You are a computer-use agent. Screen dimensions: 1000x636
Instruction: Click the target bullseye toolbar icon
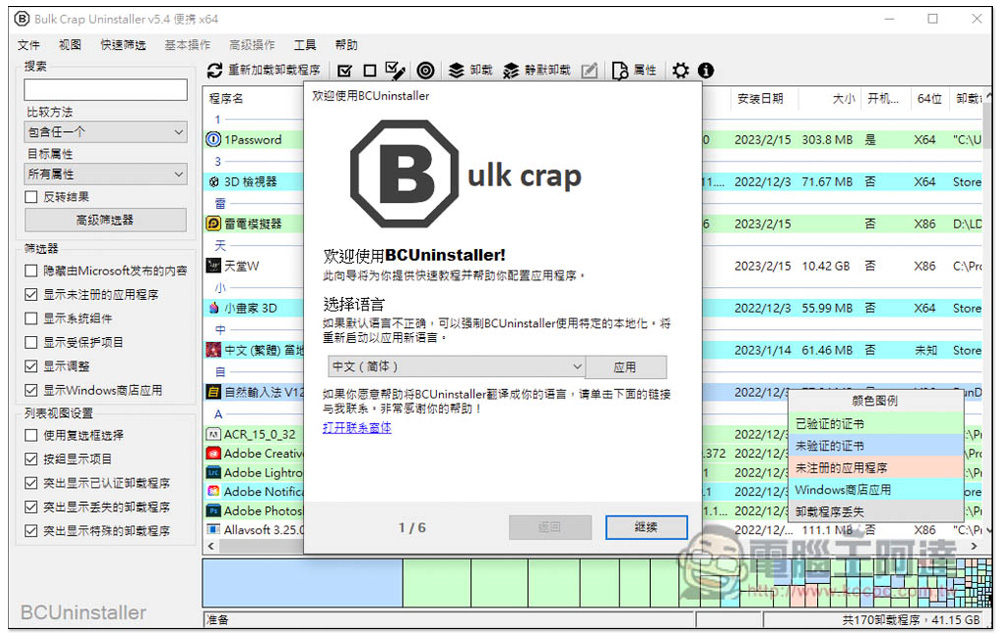425,70
